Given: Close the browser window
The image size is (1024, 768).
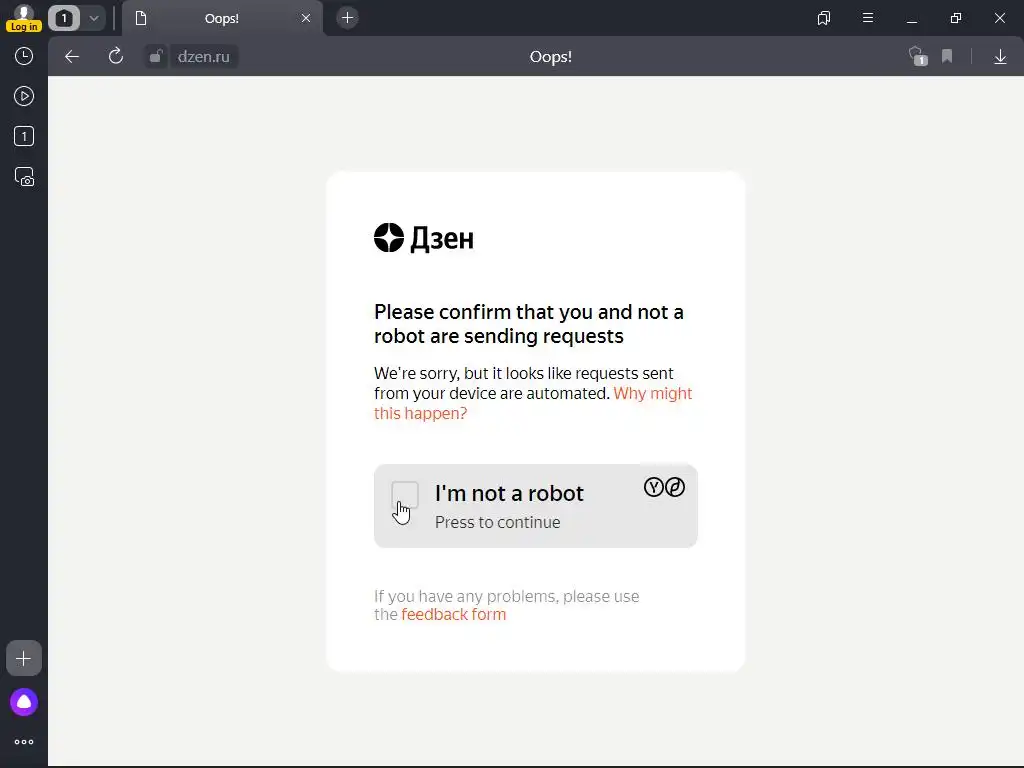Looking at the screenshot, I should tap(1000, 18).
